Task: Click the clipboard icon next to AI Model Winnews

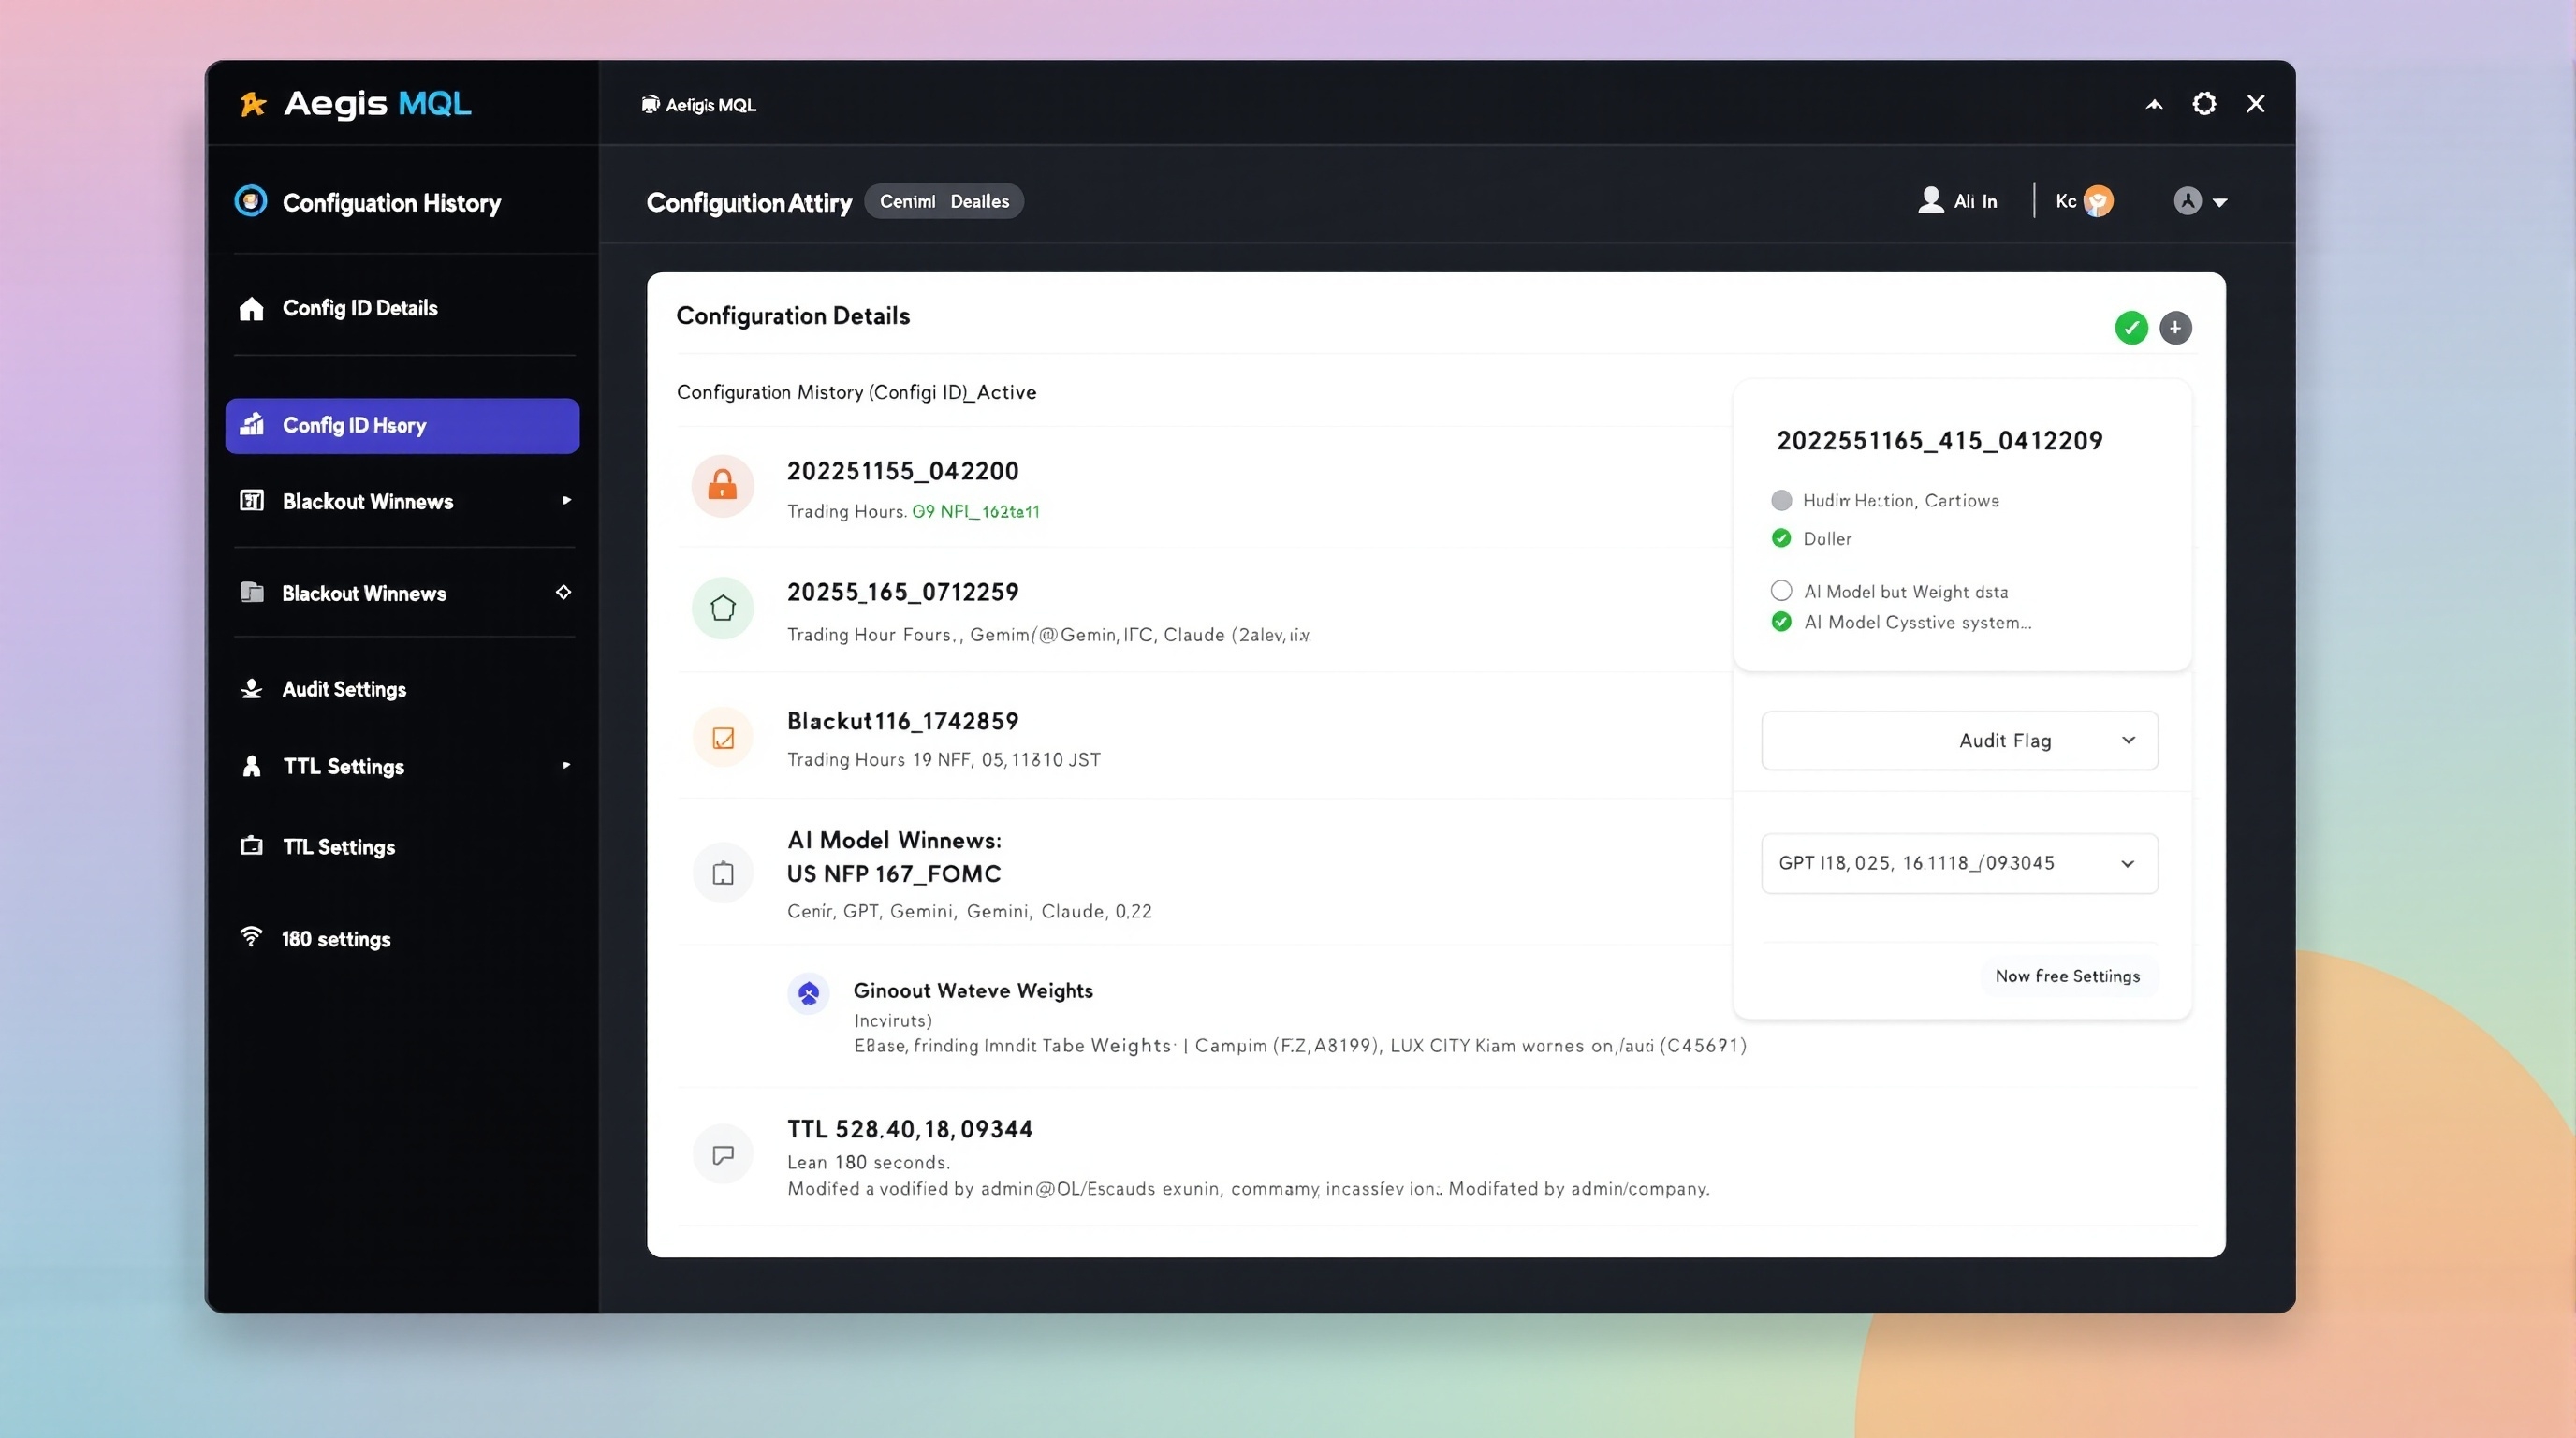Action: coord(722,873)
